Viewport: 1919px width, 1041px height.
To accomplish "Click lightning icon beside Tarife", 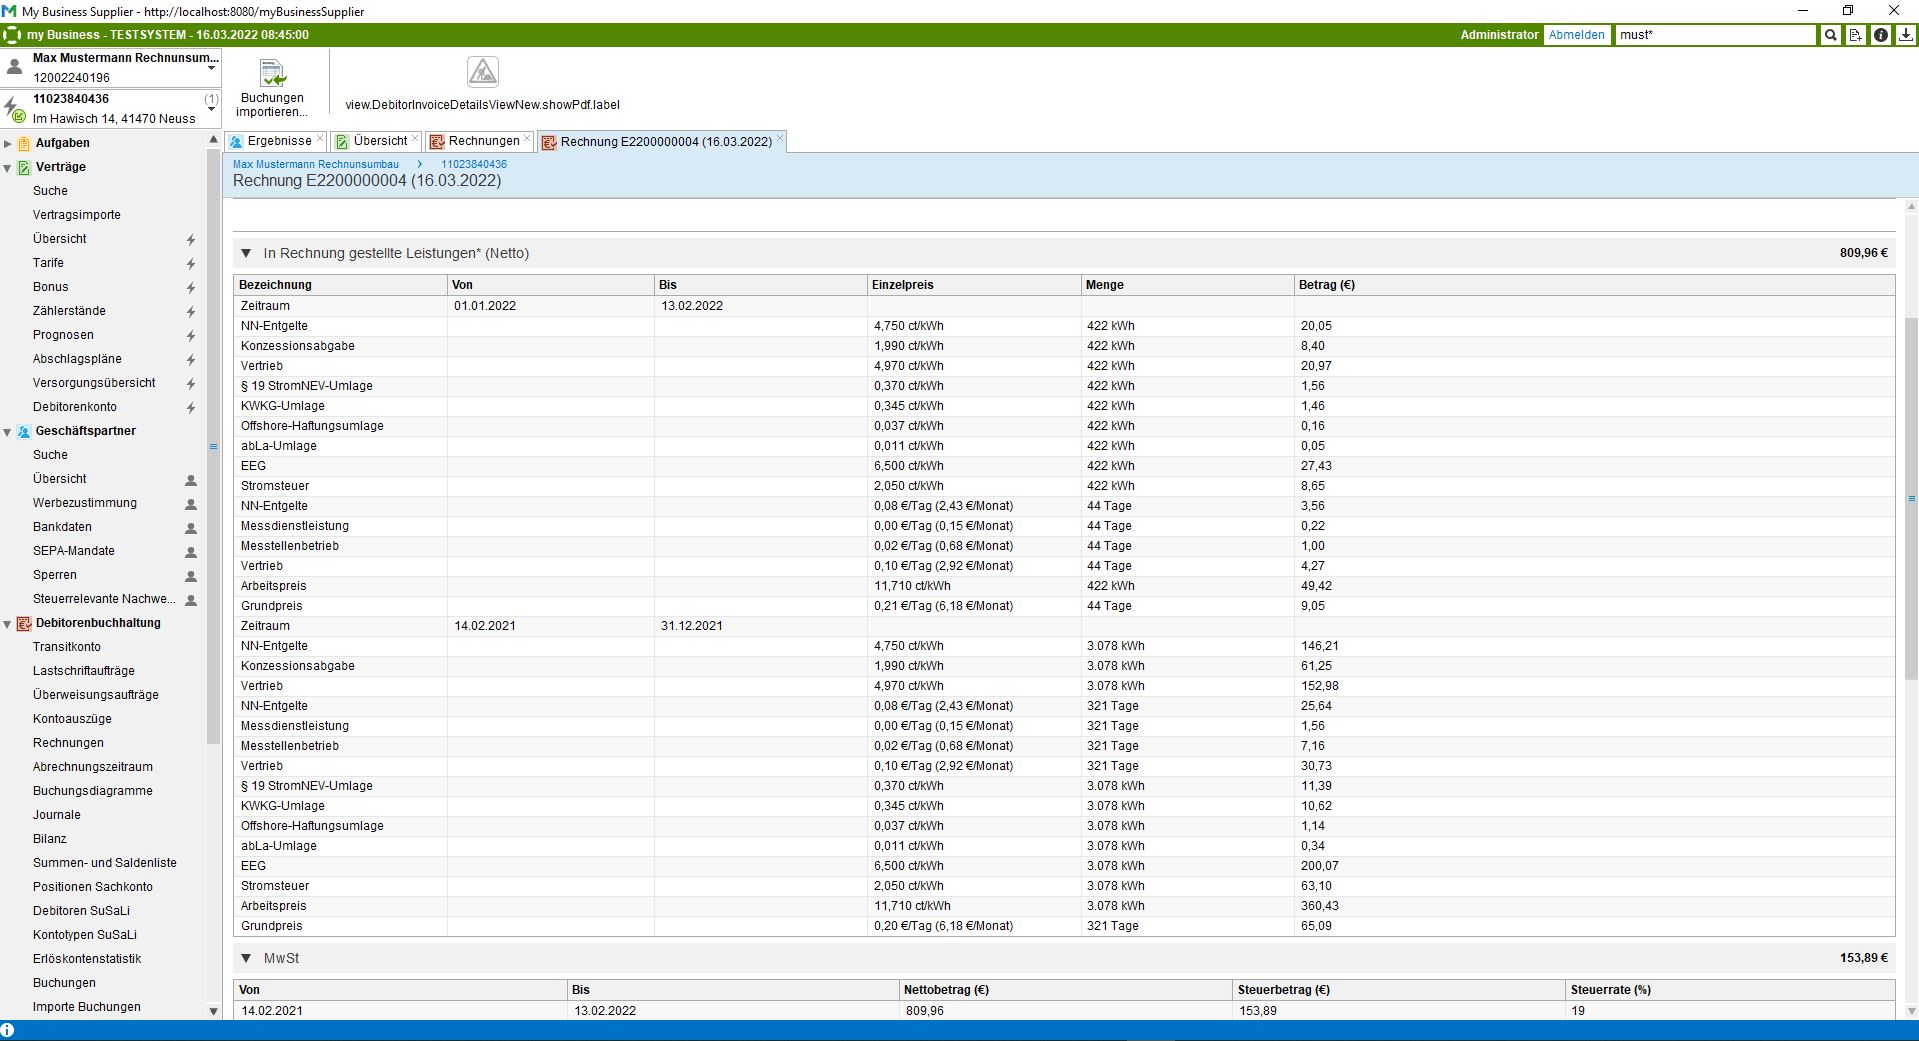I will click(x=190, y=264).
